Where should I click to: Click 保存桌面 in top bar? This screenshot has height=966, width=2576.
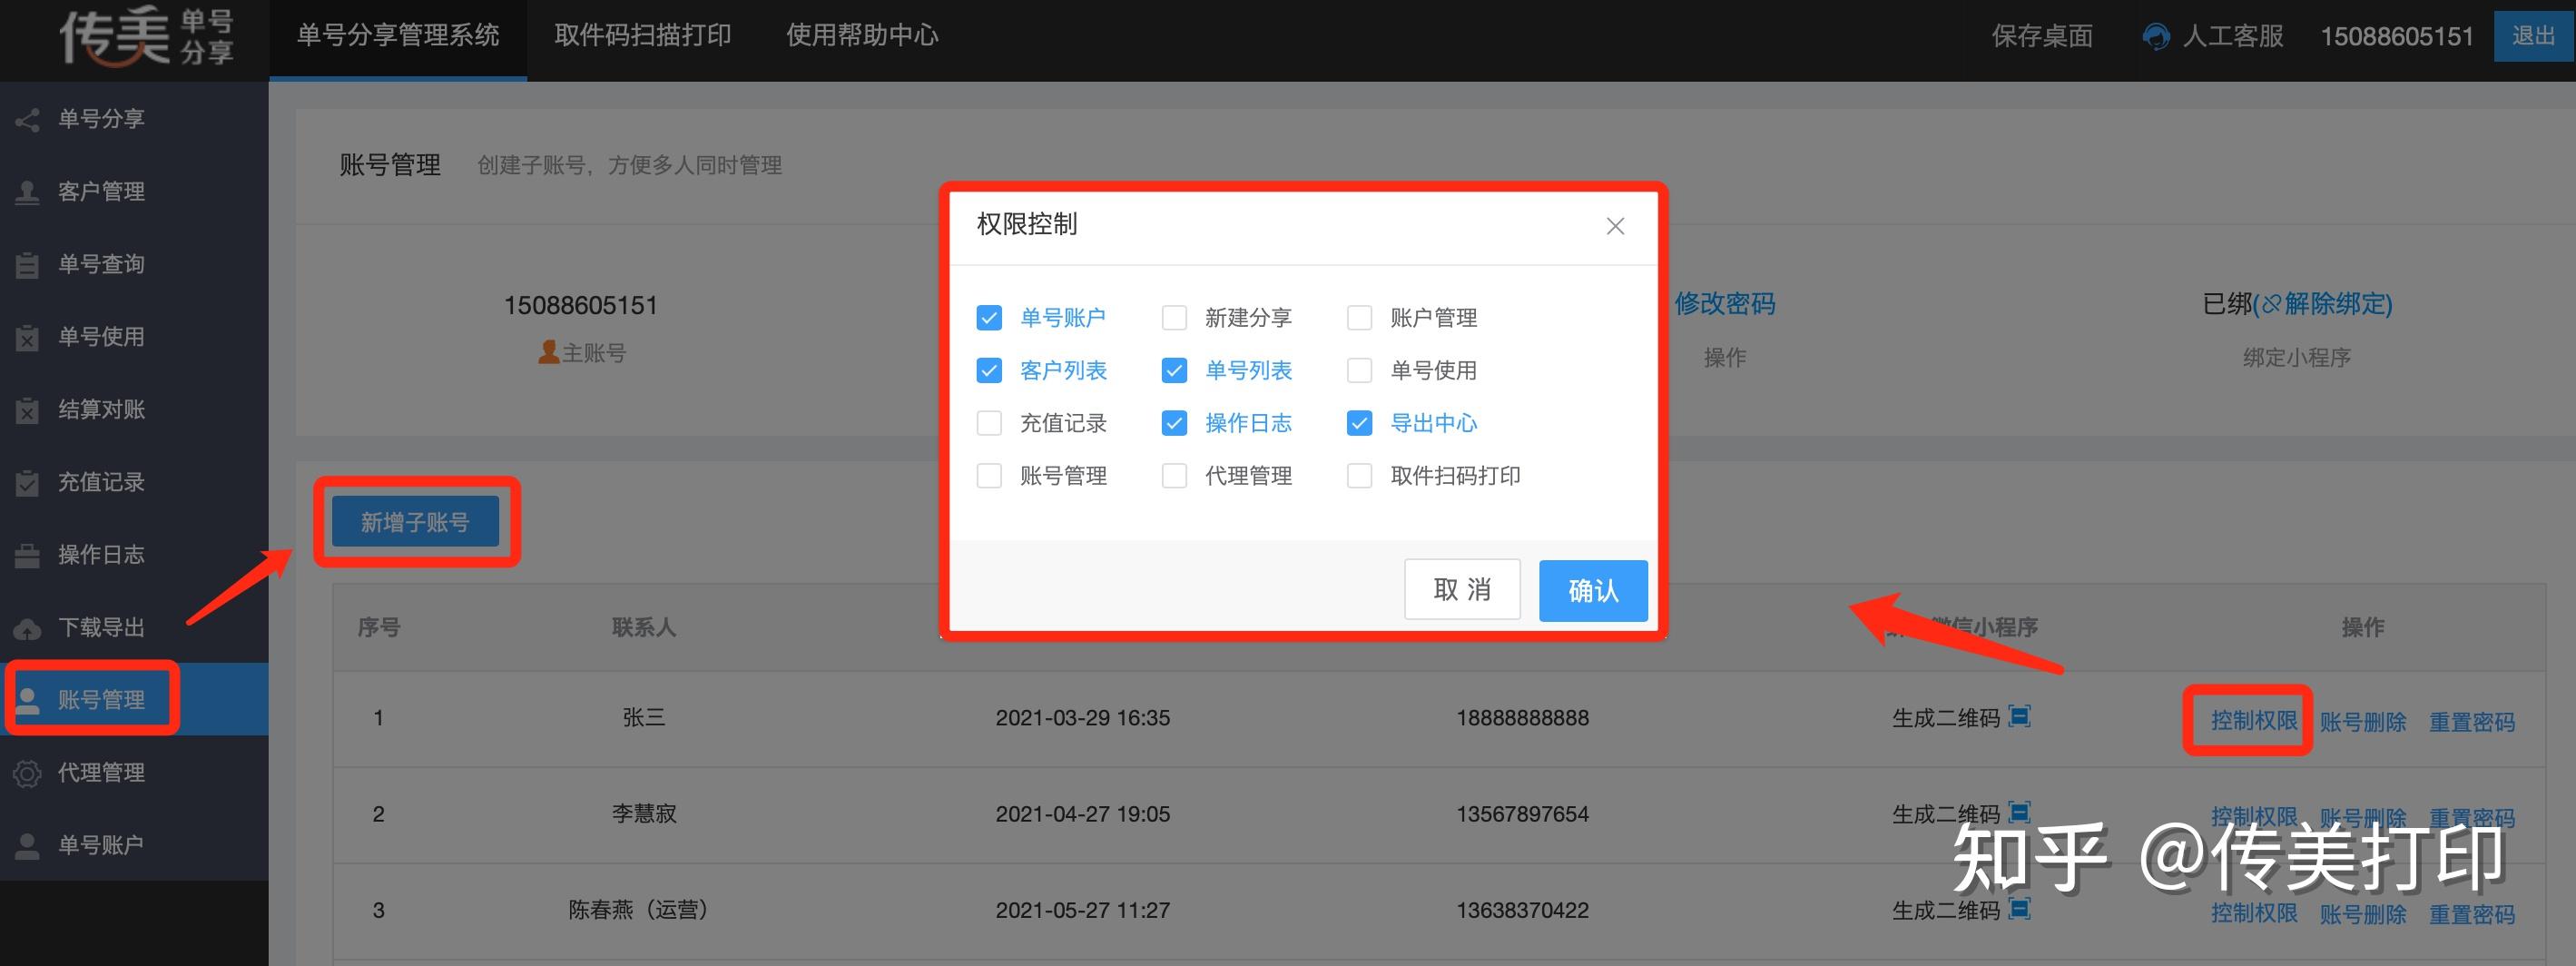pyautogui.click(x=2042, y=37)
